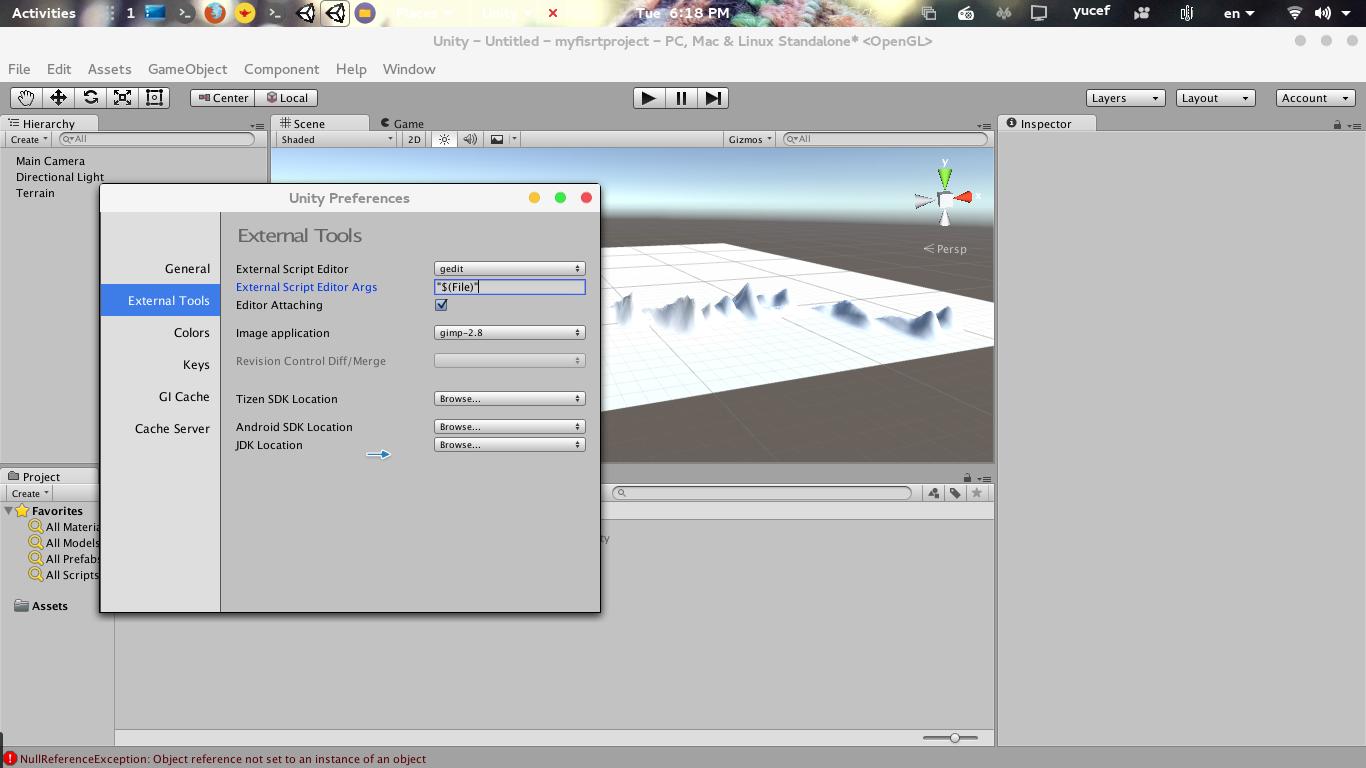Viewport: 1366px width, 768px height.
Task: Select the Scale tool
Action: click(x=122, y=97)
